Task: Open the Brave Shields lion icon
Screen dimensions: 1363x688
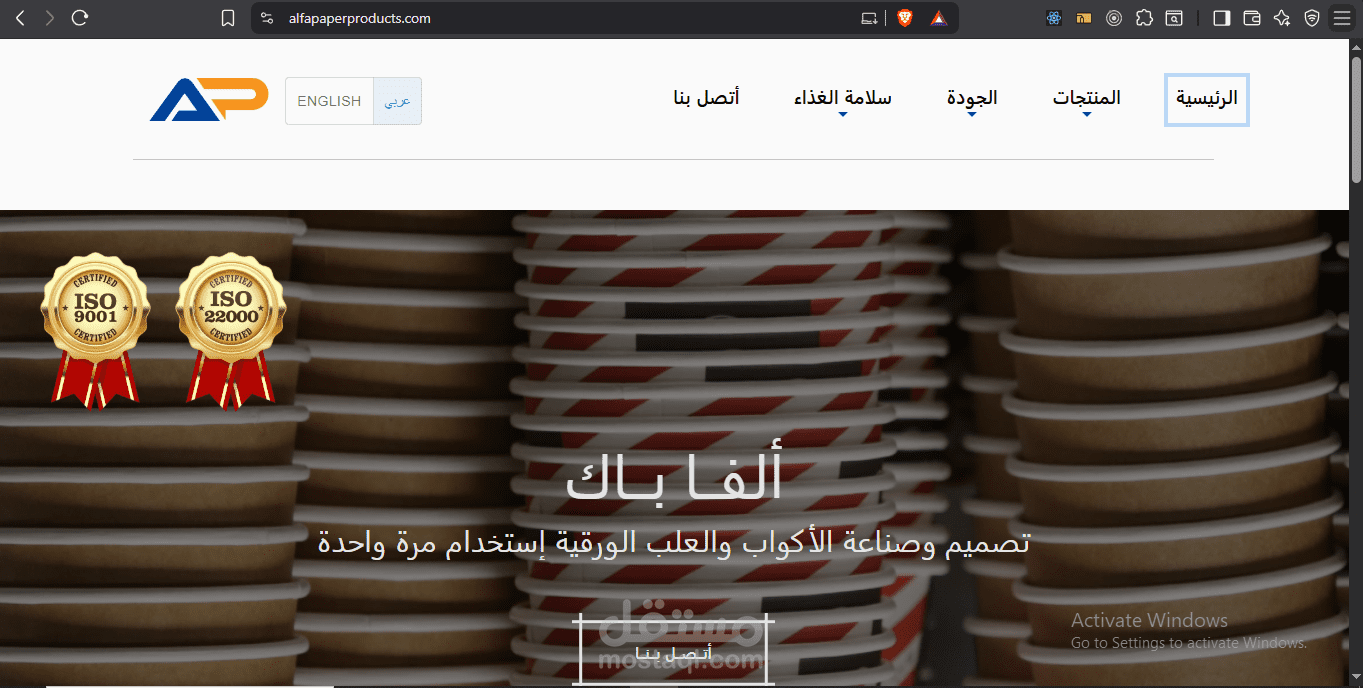Action: pos(905,18)
